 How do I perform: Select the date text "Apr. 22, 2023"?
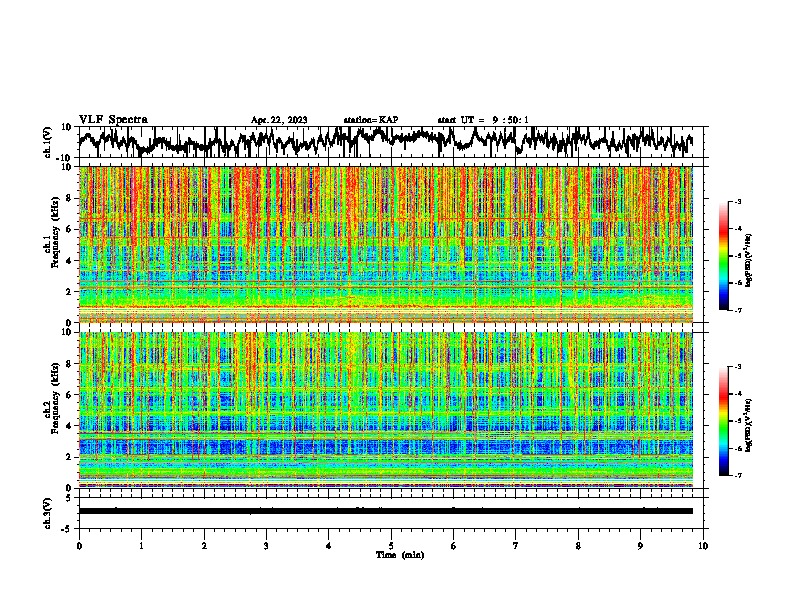pyautogui.click(x=279, y=120)
